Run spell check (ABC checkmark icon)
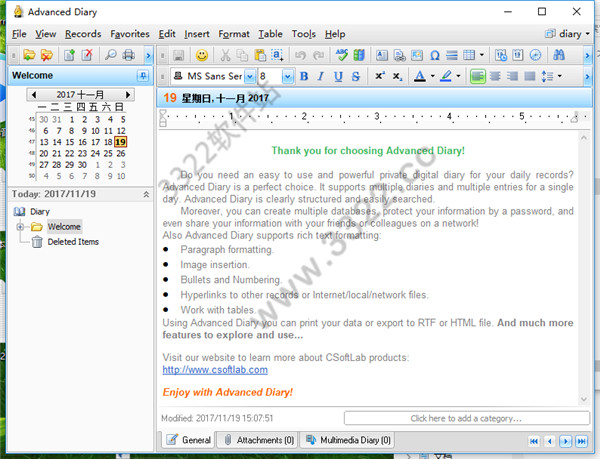The image size is (600, 459). coord(341,55)
